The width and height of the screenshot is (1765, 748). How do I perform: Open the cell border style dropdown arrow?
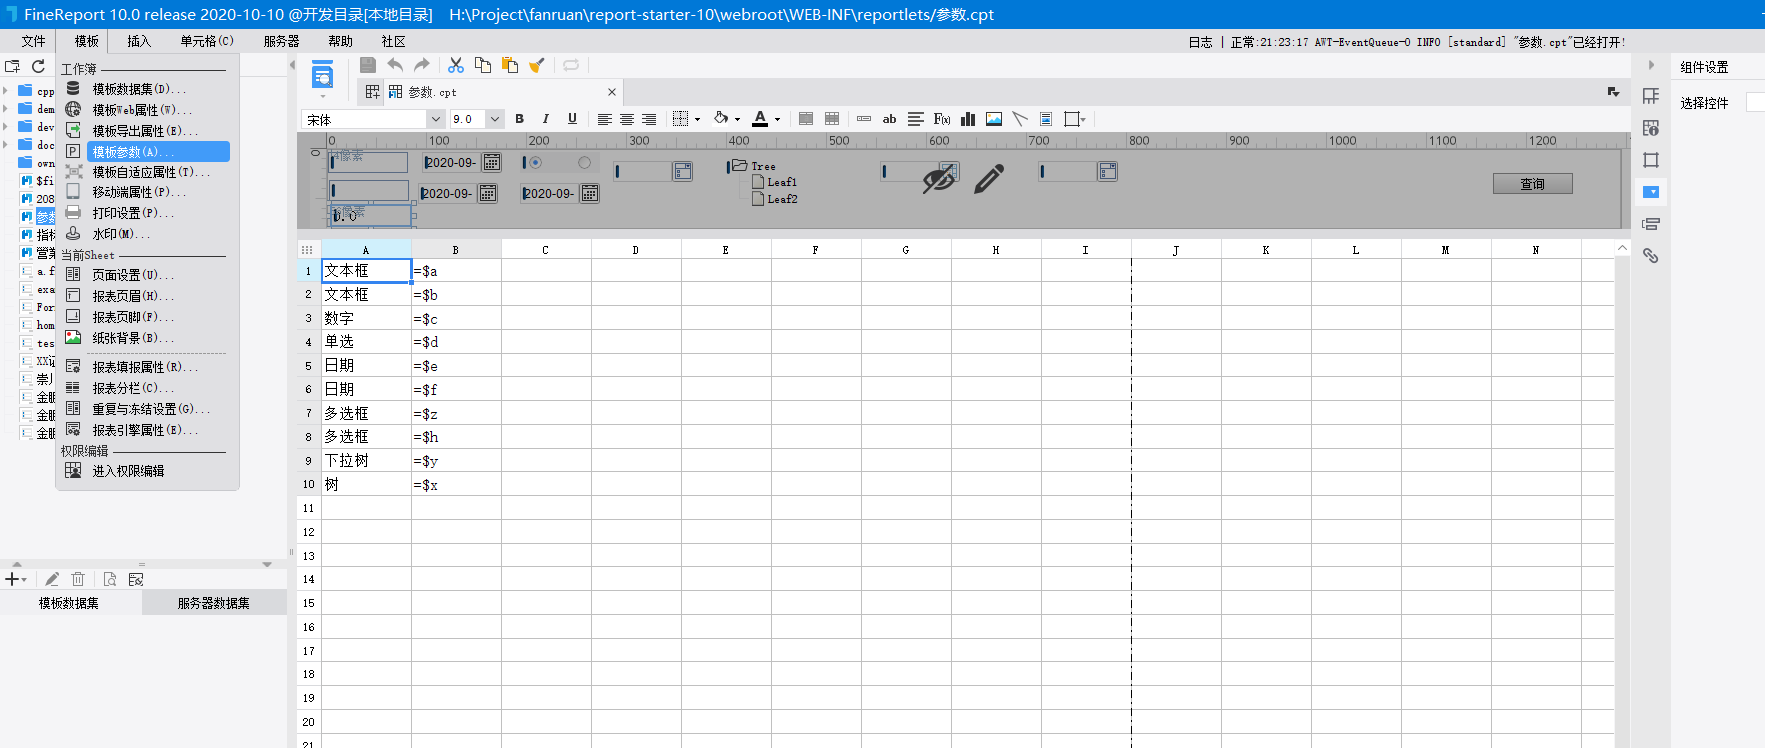click(697, 120)
